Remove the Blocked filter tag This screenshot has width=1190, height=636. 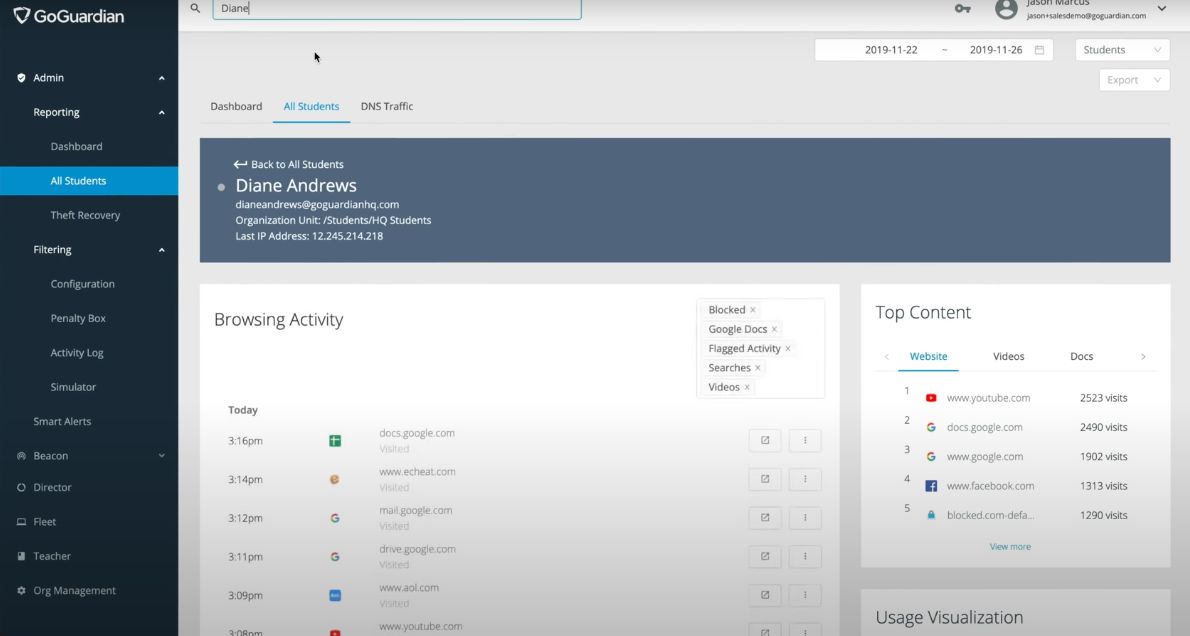click(753, 310)
